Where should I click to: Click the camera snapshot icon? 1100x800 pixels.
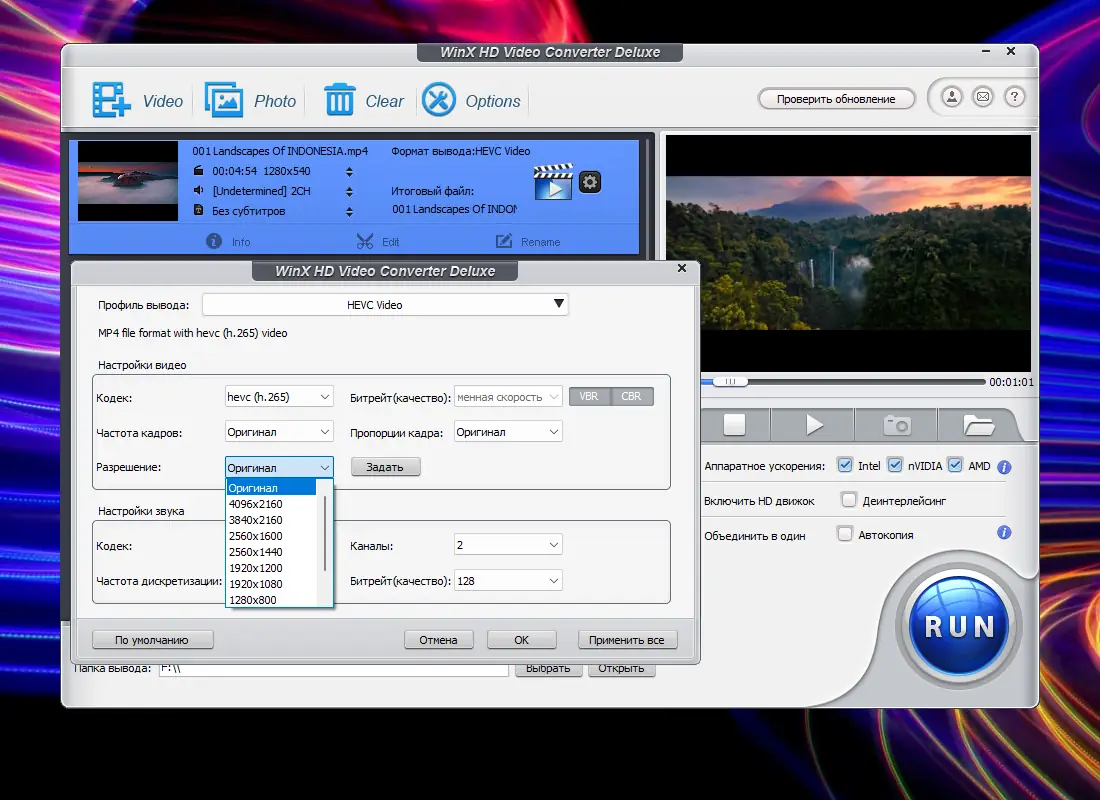coord(897,425)
